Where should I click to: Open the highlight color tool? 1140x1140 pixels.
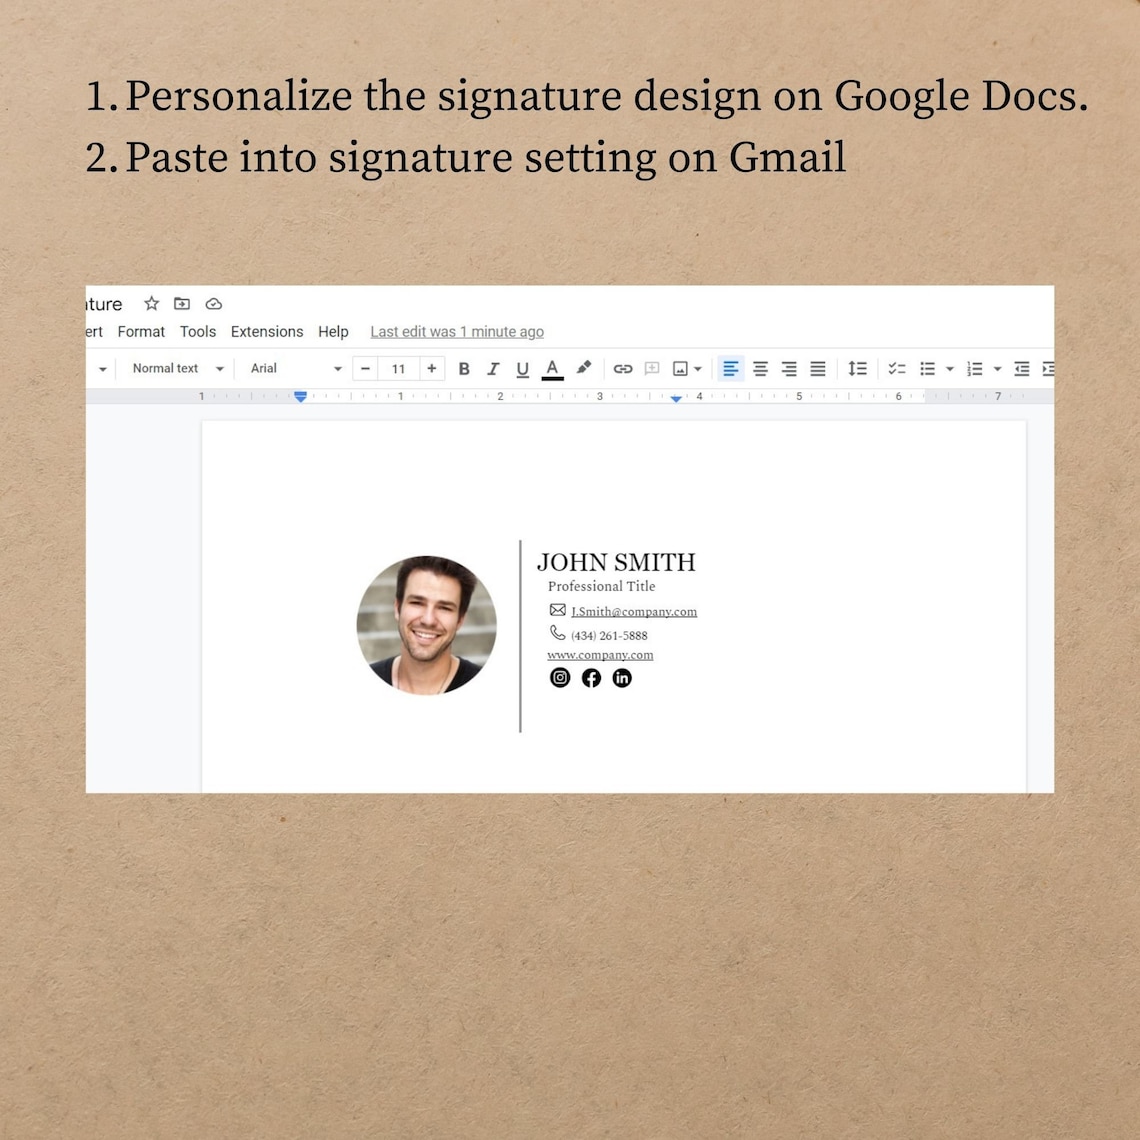tap(584, 368)
